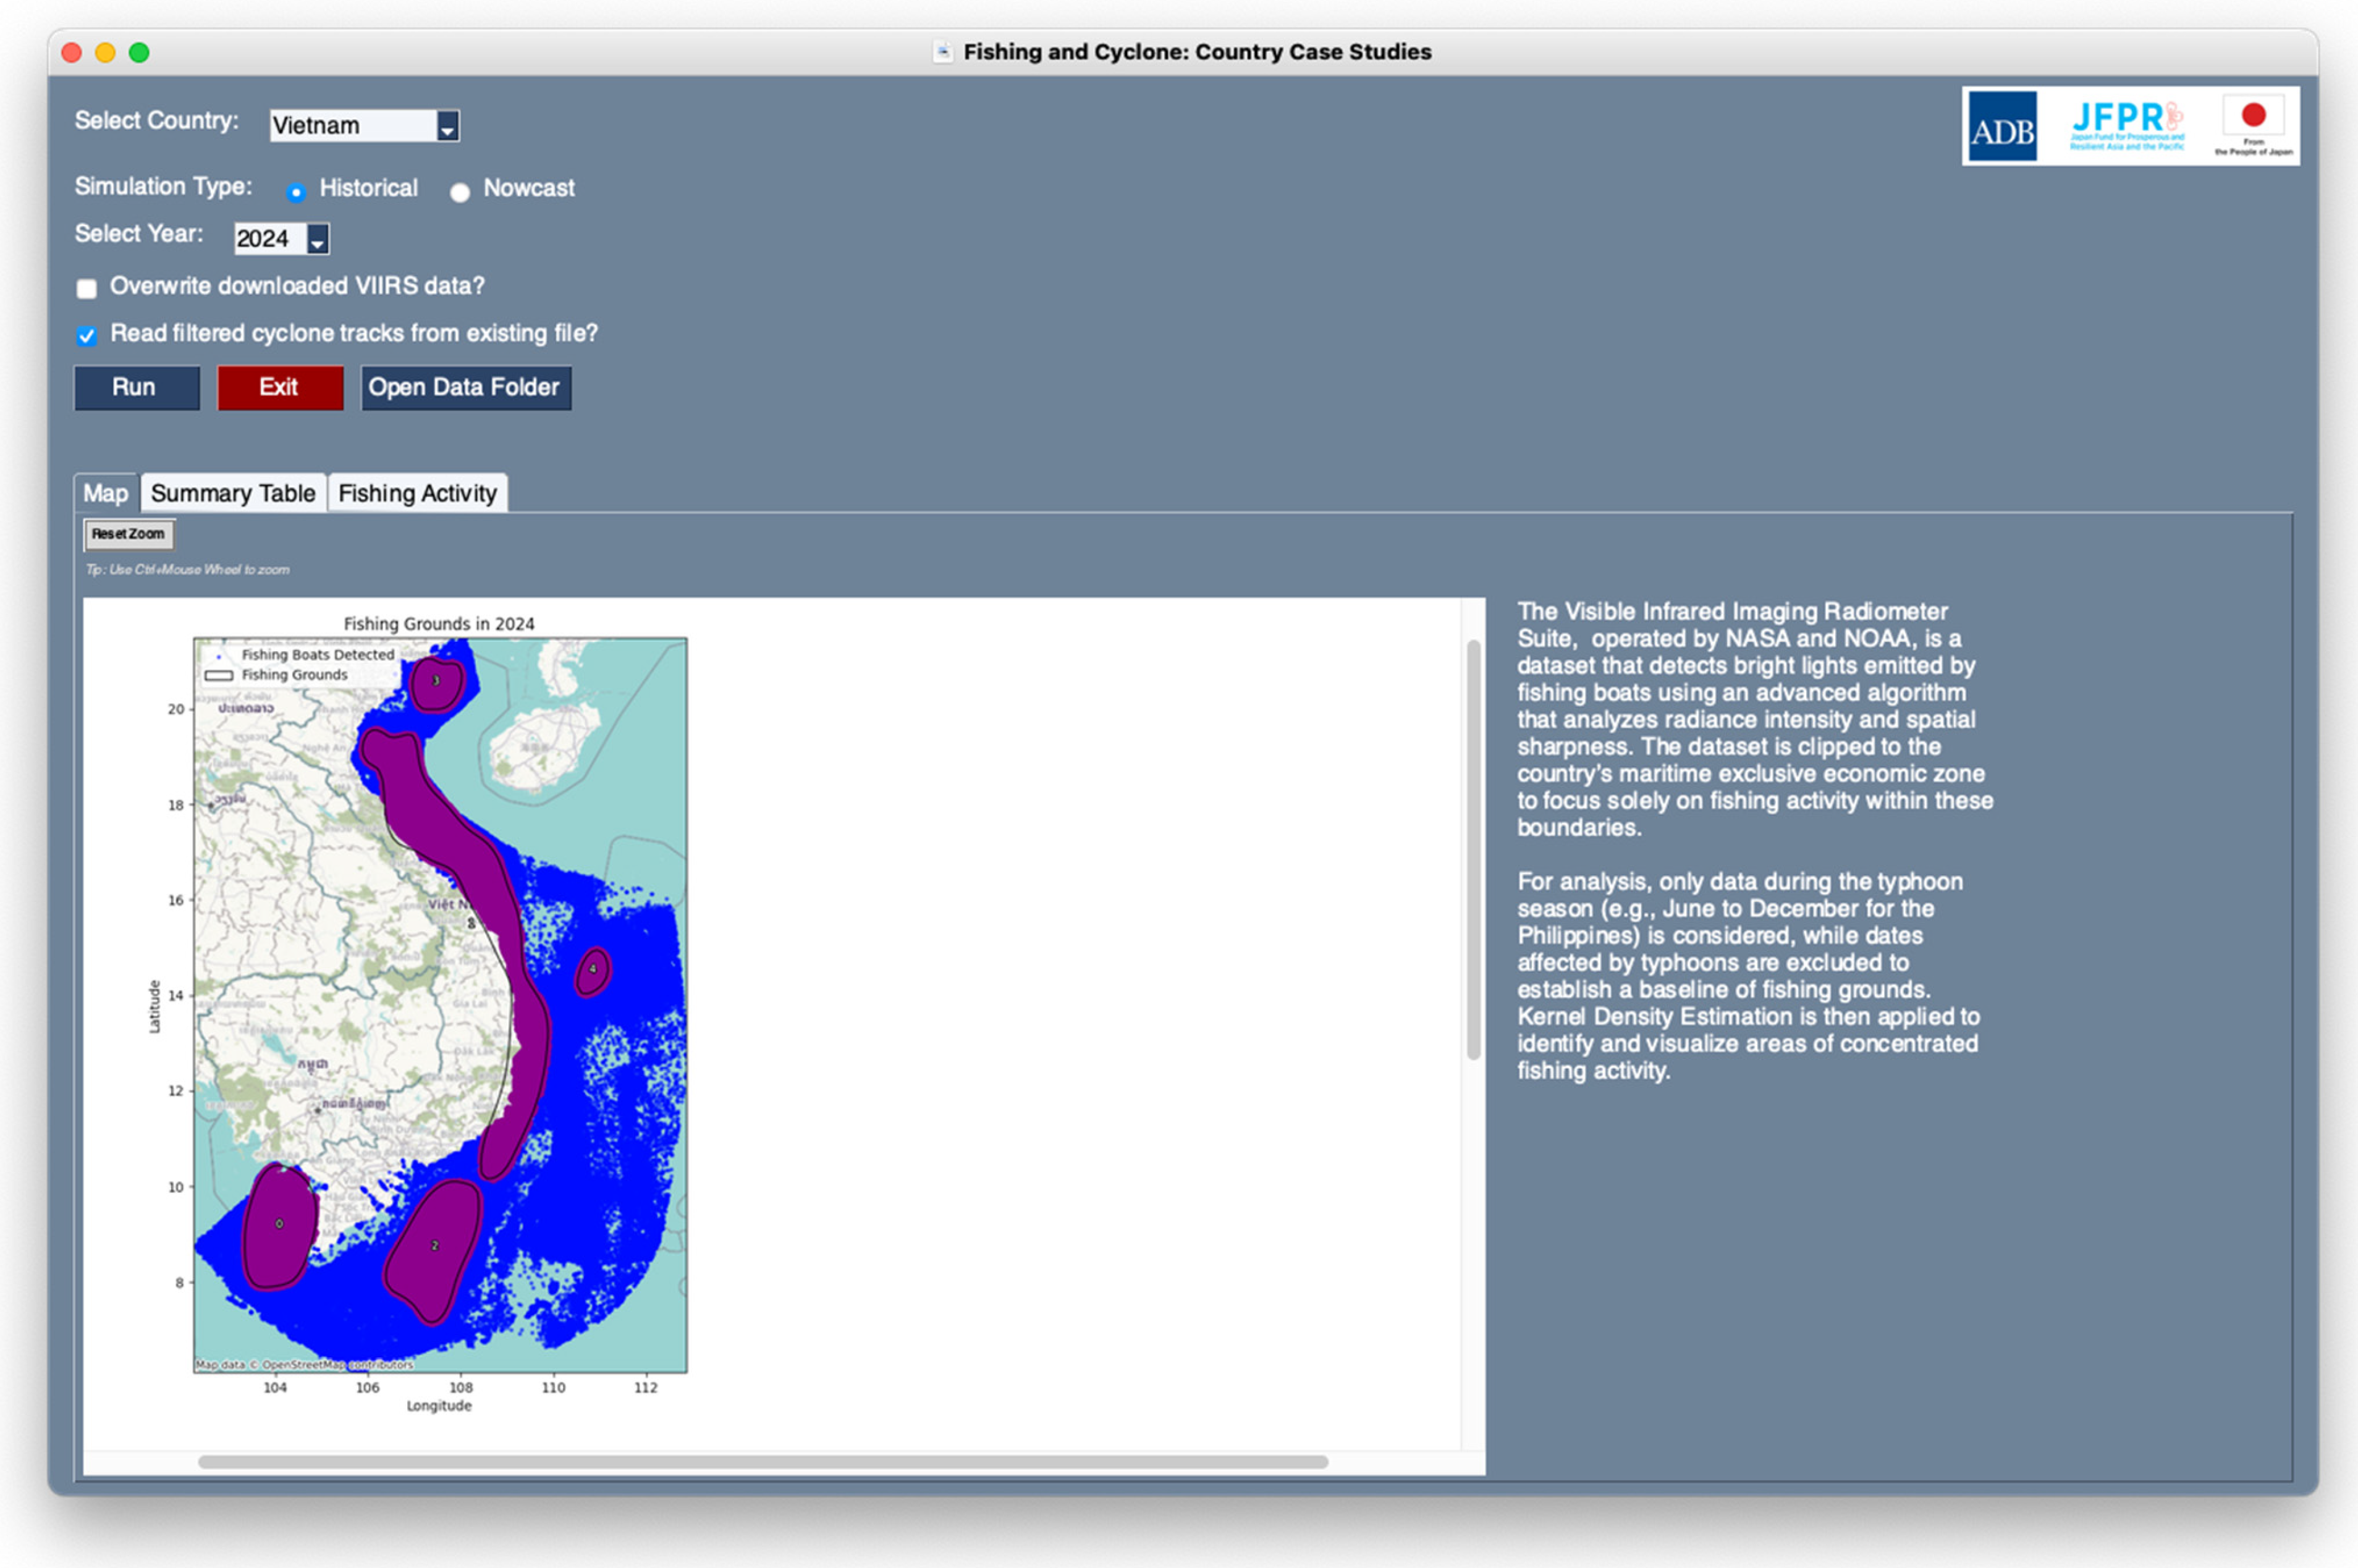
Task: Open the Select Country dropdown
Action: click(x=447, y=126)
